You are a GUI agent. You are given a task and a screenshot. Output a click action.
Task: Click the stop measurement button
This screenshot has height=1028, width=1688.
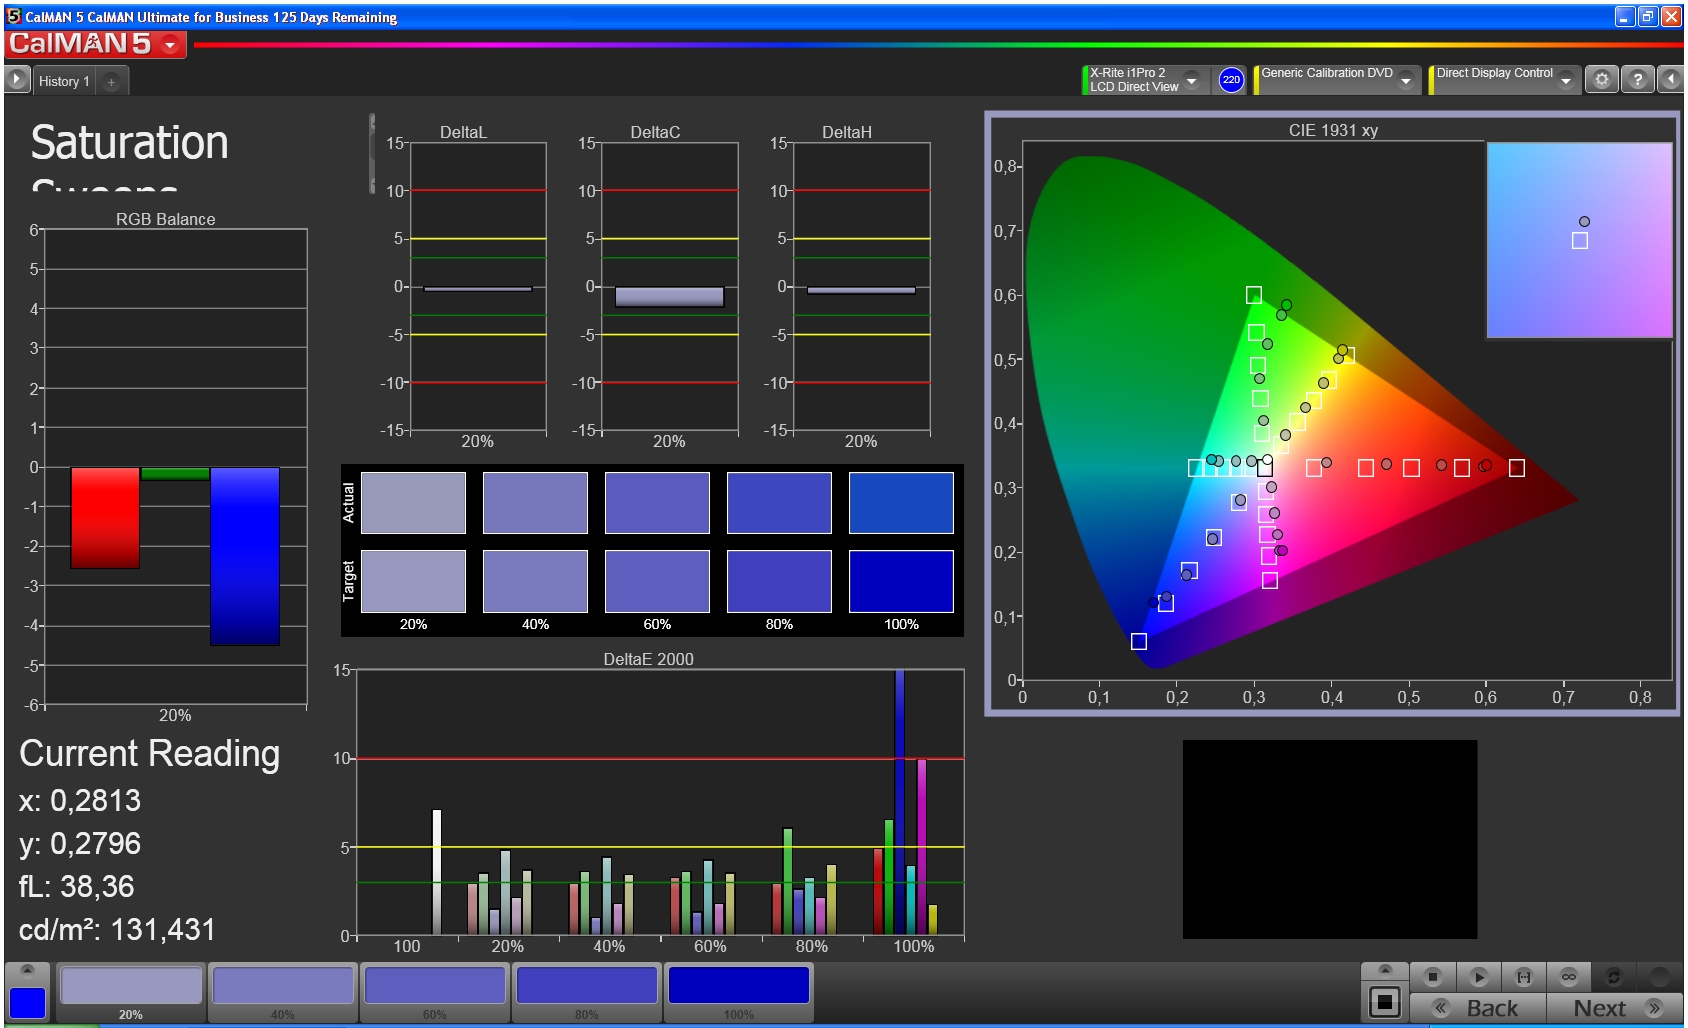click(1433, 977)
